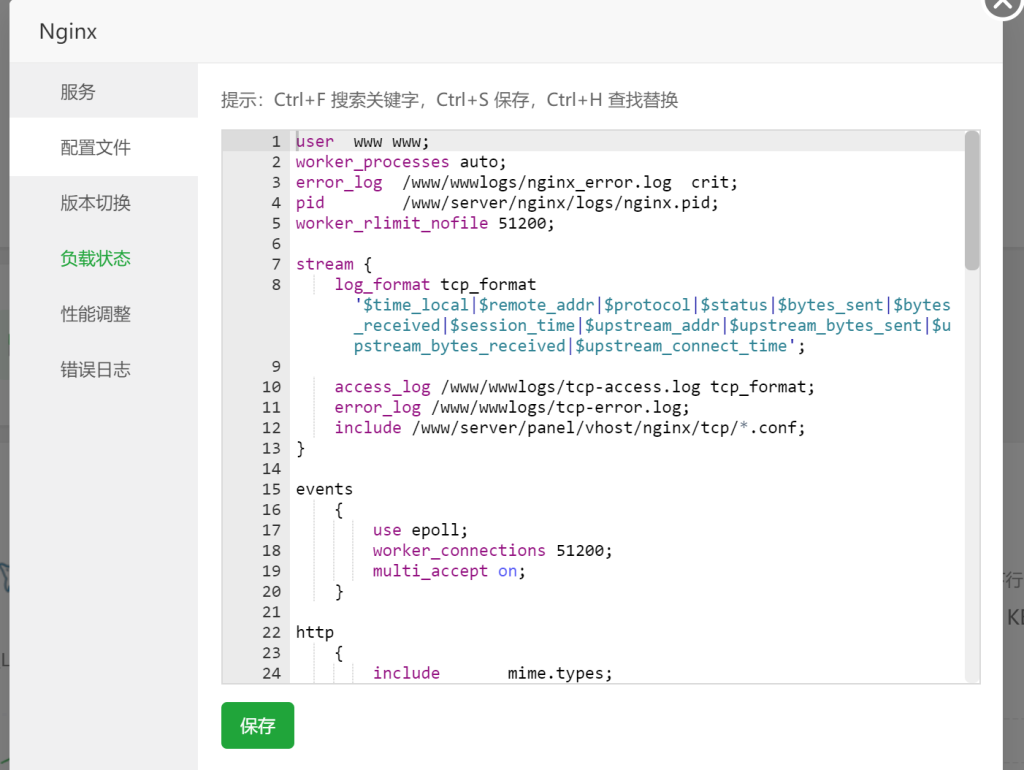Click the 'use epoll;' line

[x=421, y=530]
